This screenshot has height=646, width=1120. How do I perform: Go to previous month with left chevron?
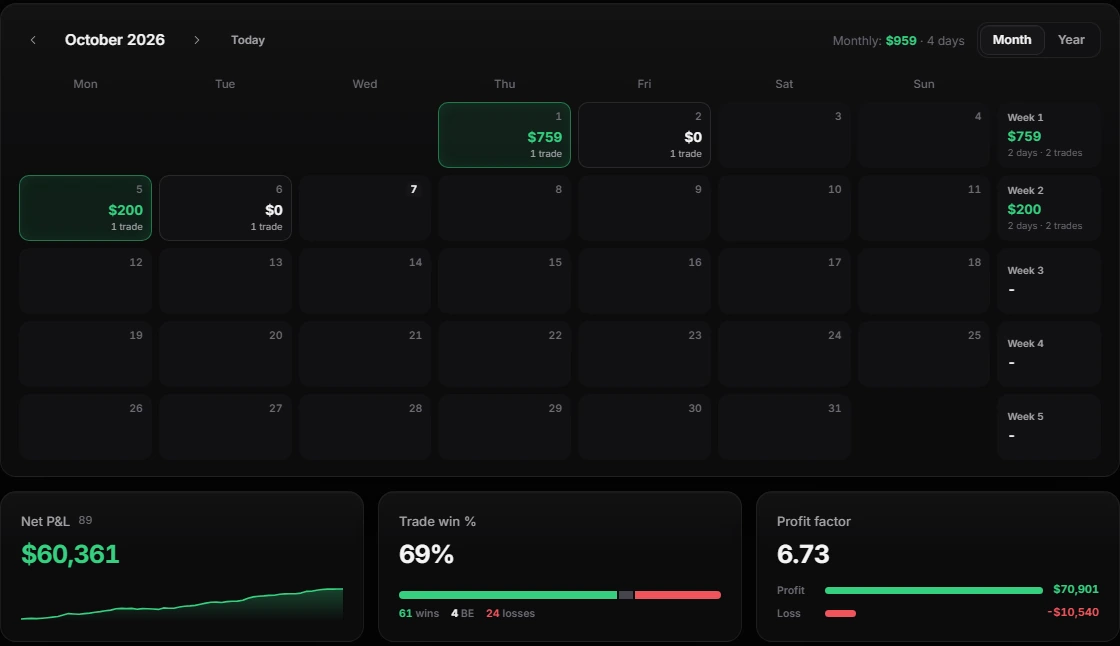[33, 40]
